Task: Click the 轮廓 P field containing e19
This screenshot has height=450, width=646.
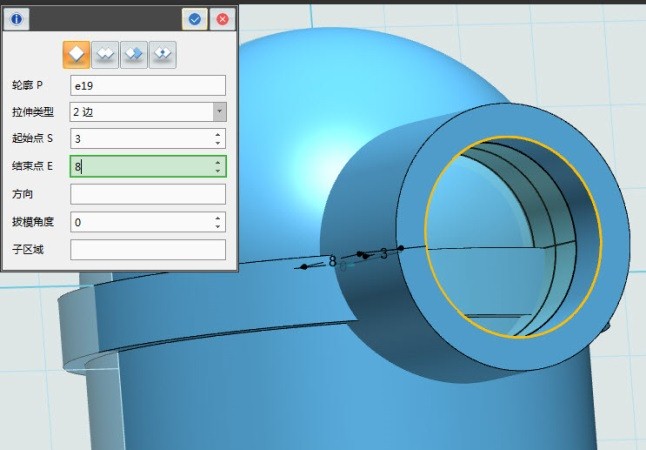Action: click(x=147, y=86)
